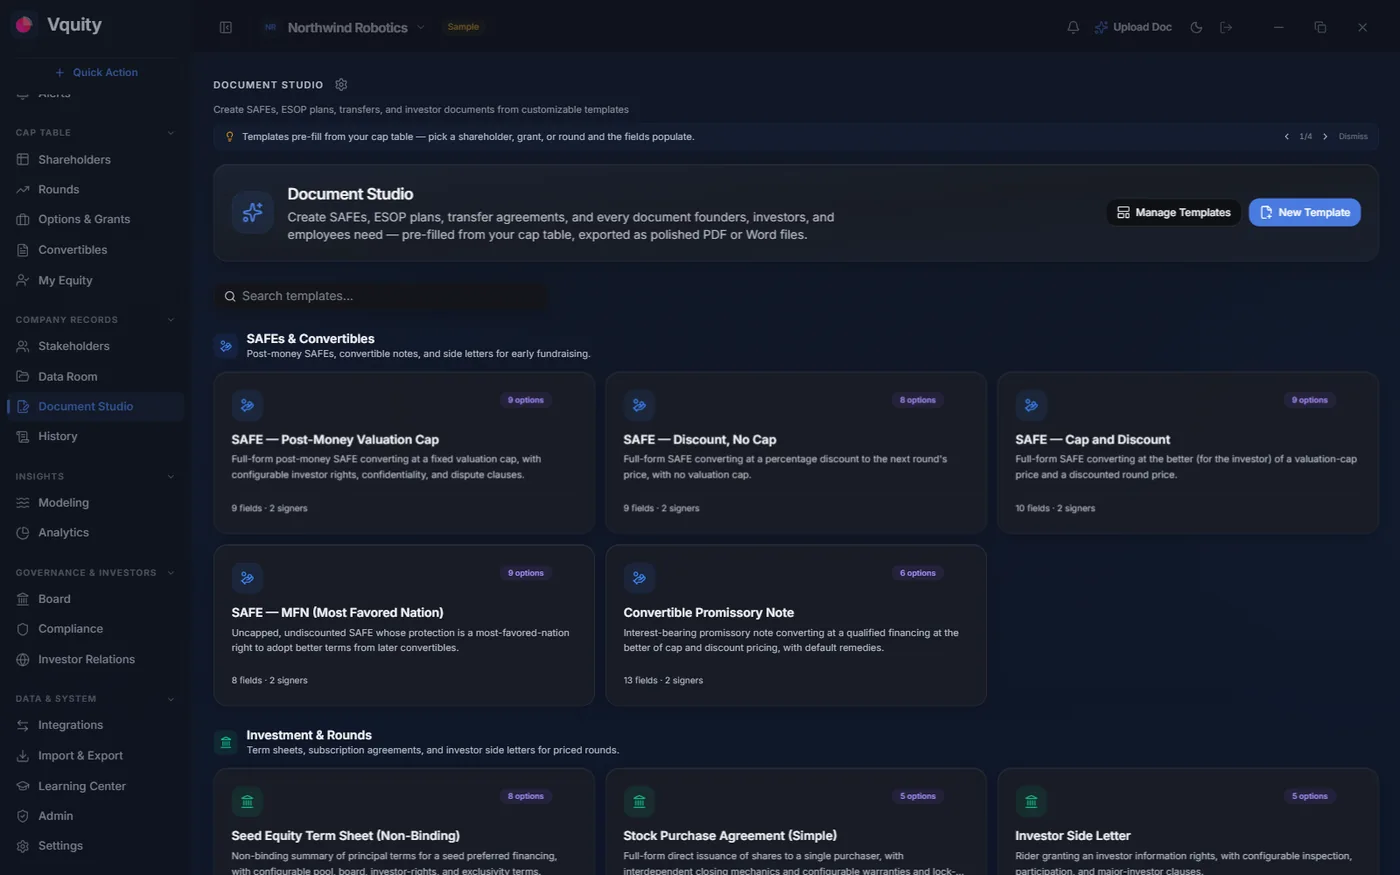Open Data Room menu label
Image resolution: width=1400 pixels, height=875 pixels.
[68, 376]
